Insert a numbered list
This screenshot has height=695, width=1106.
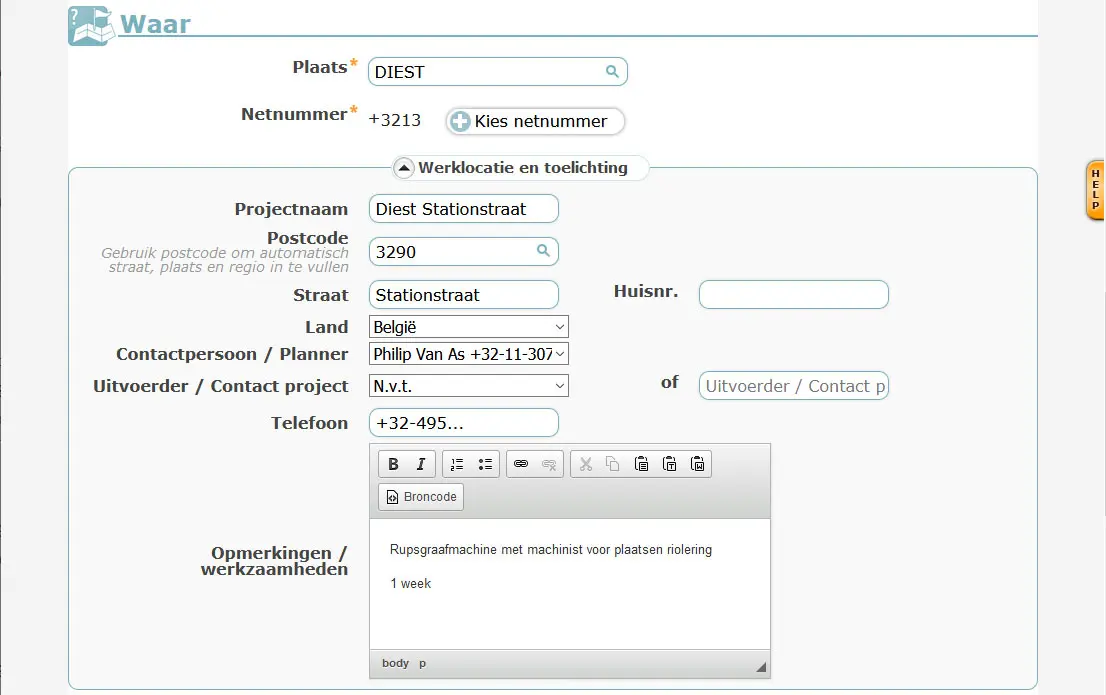(457, 464)
